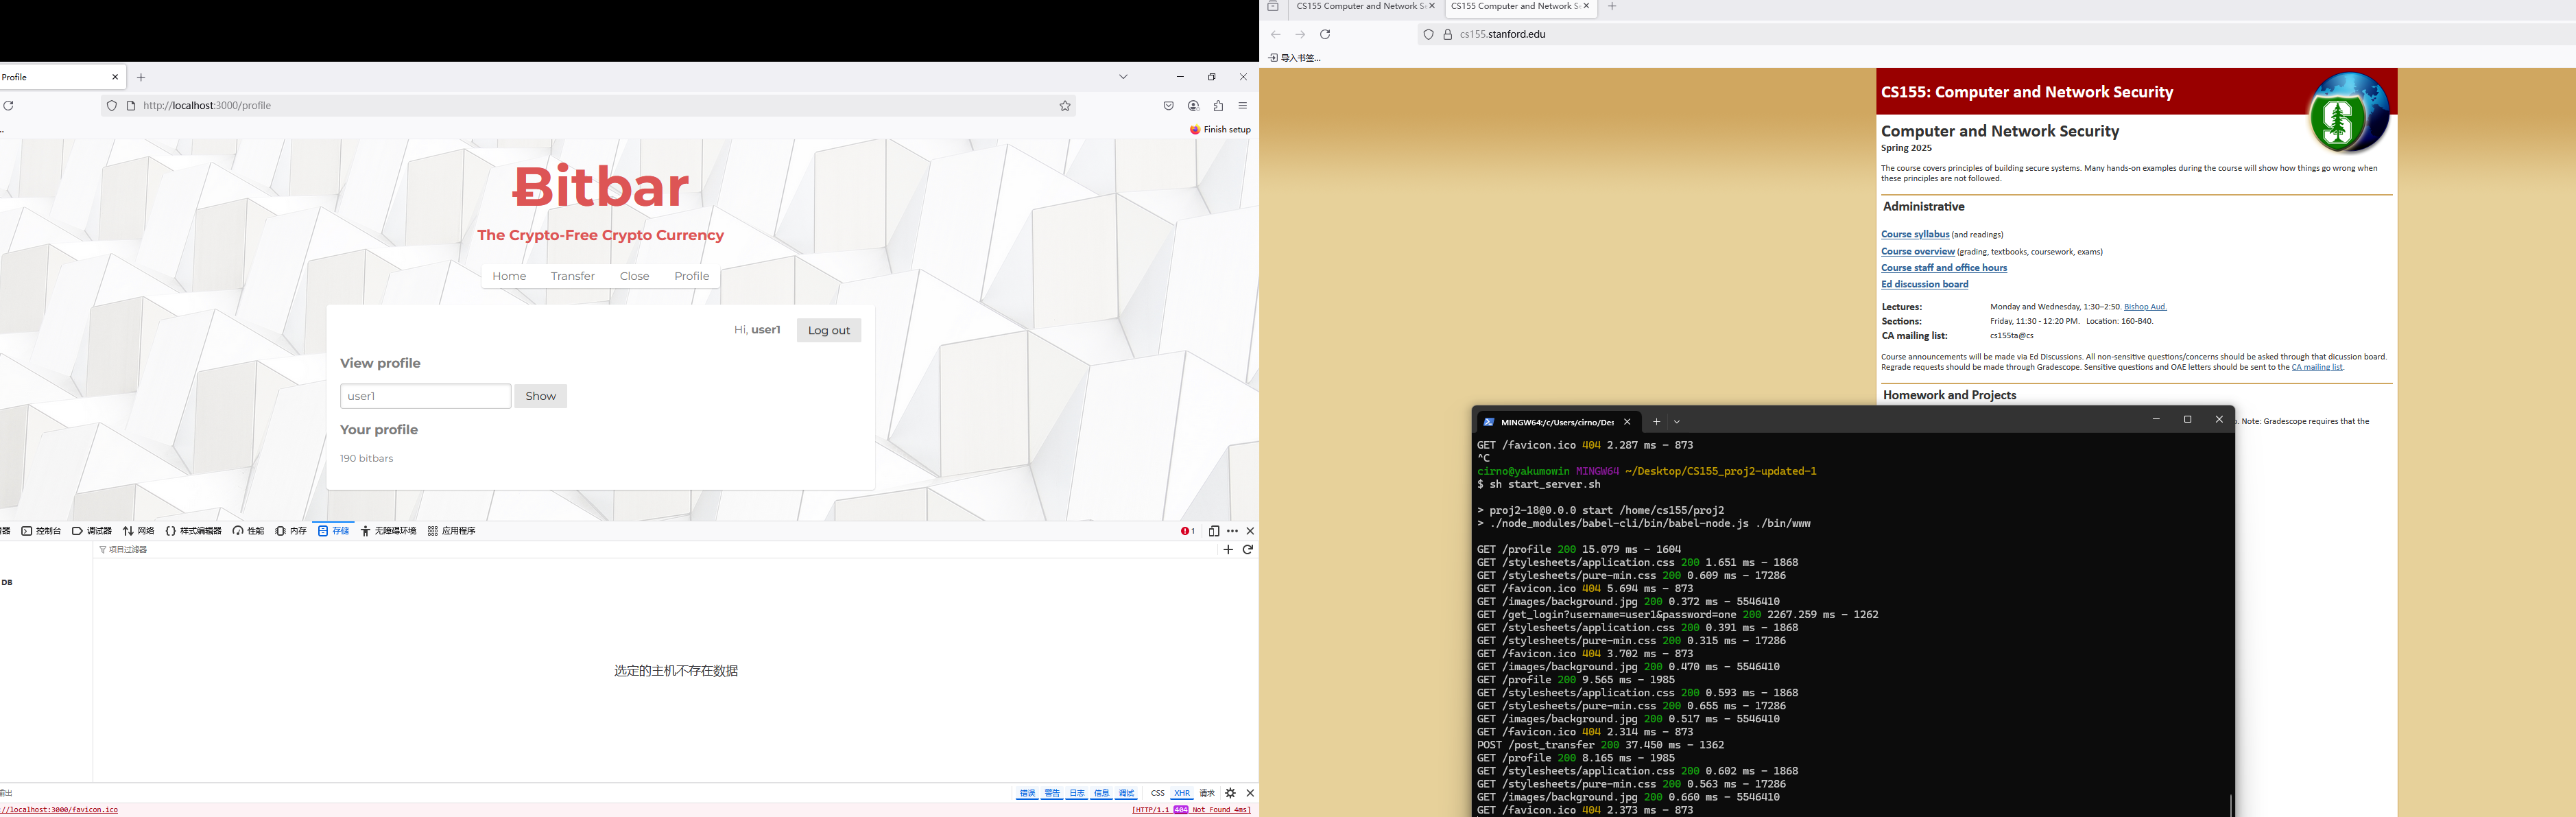Toggle the 调试 debug console filter
Viewport: 2576px width, 817px height.
tap(1126, 793)
